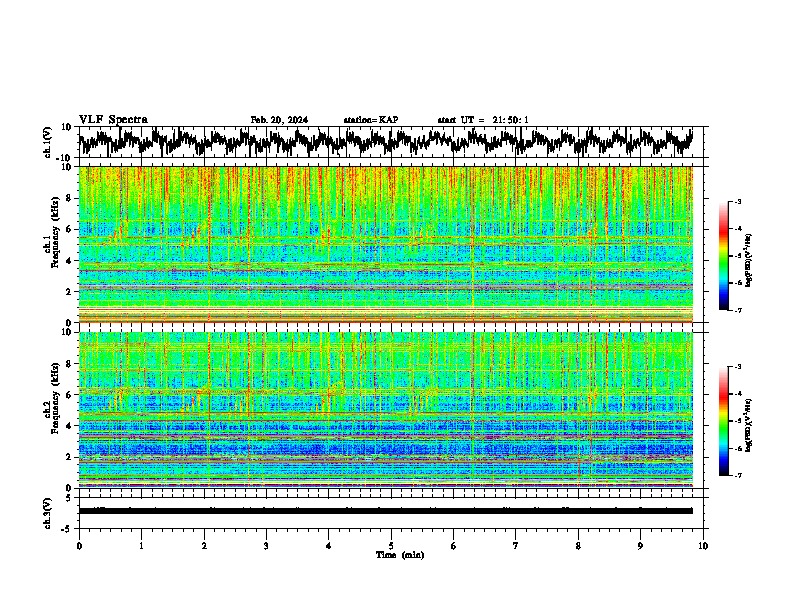Click time axis tick label '5'

[391, 546]
